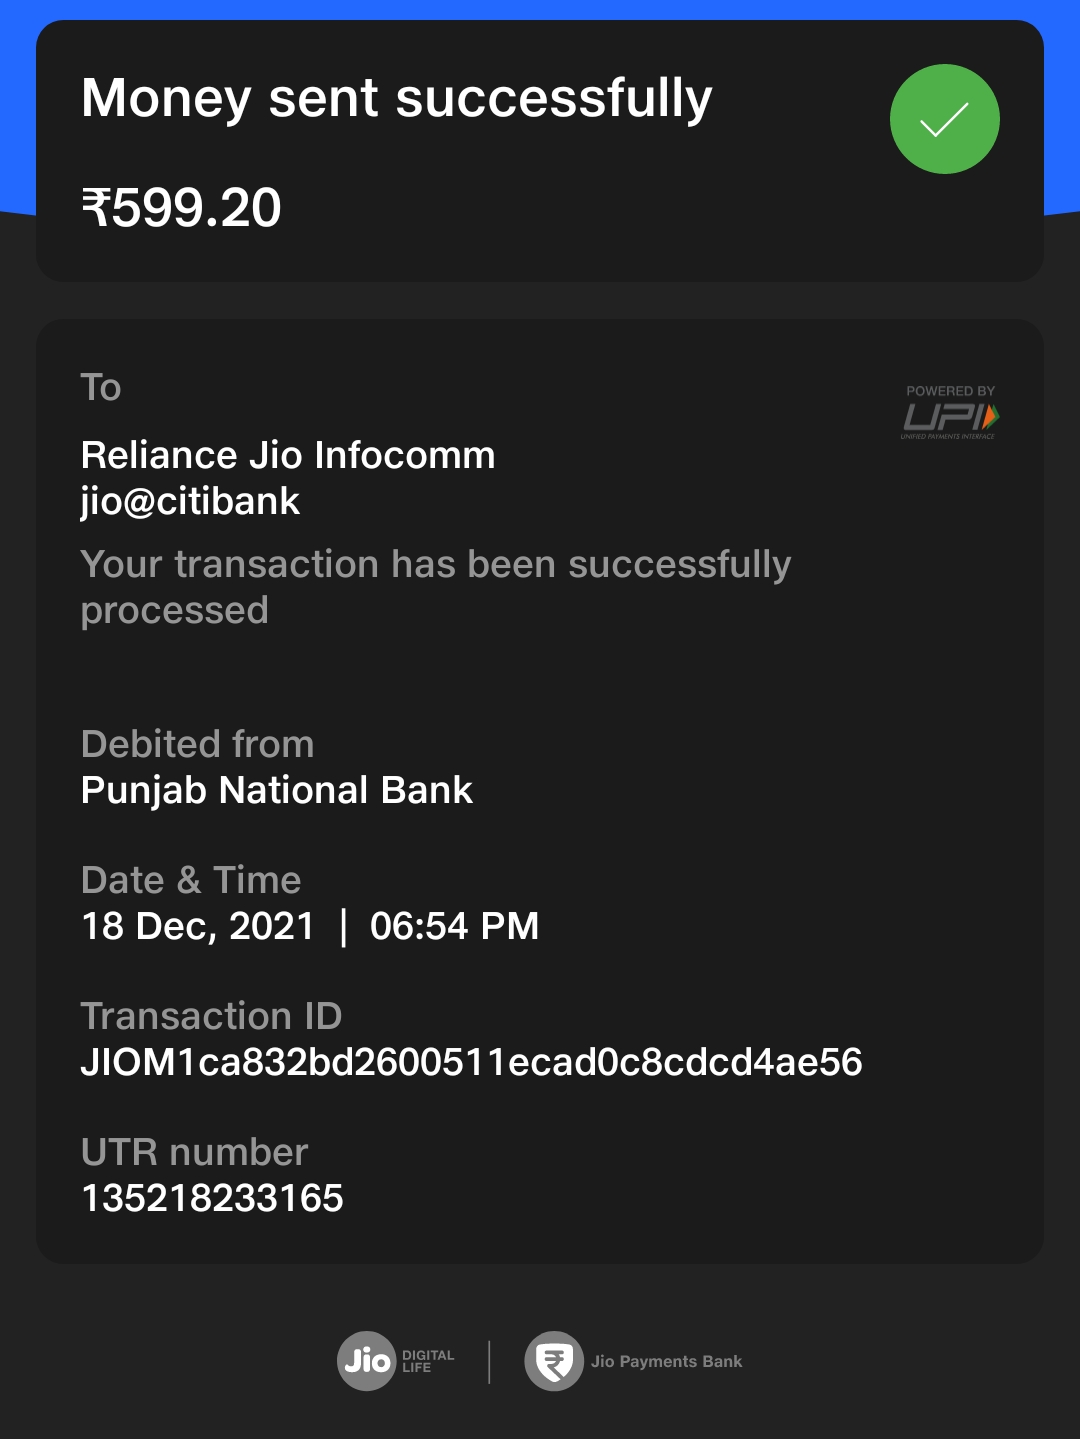Screen dimensions: 1080x1439
Task: Click the Debited from label
Action: point(197,744)
